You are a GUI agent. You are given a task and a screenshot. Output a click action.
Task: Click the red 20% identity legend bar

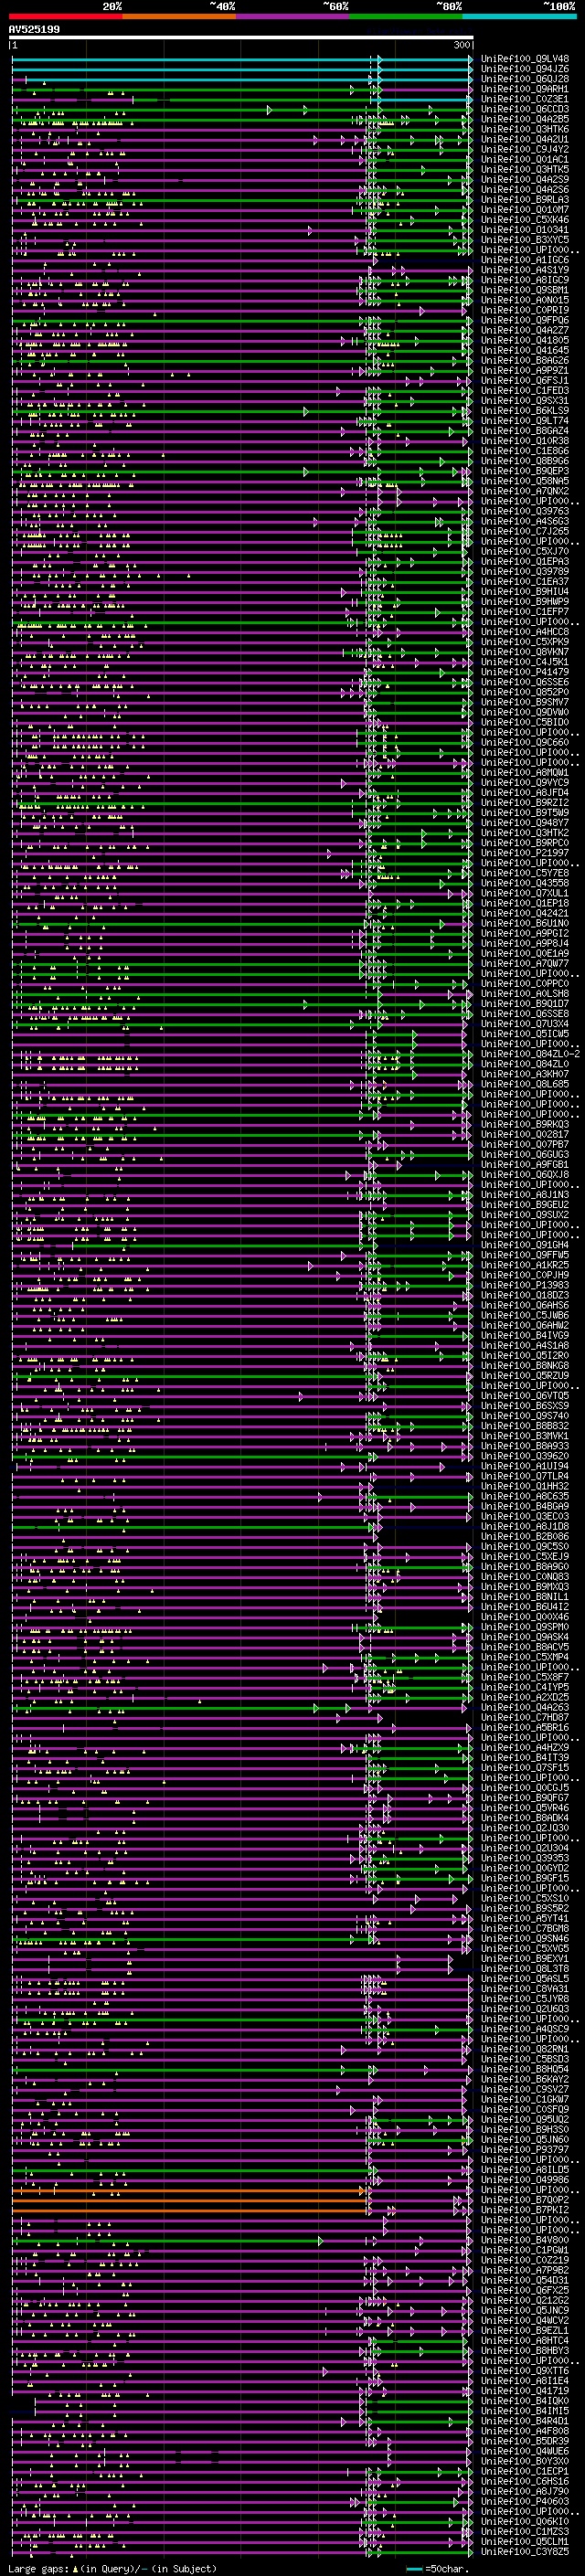(x=65, y=16)
